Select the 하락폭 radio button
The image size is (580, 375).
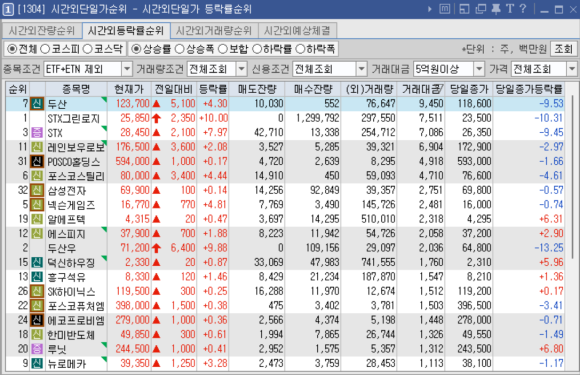coord(300,49)
